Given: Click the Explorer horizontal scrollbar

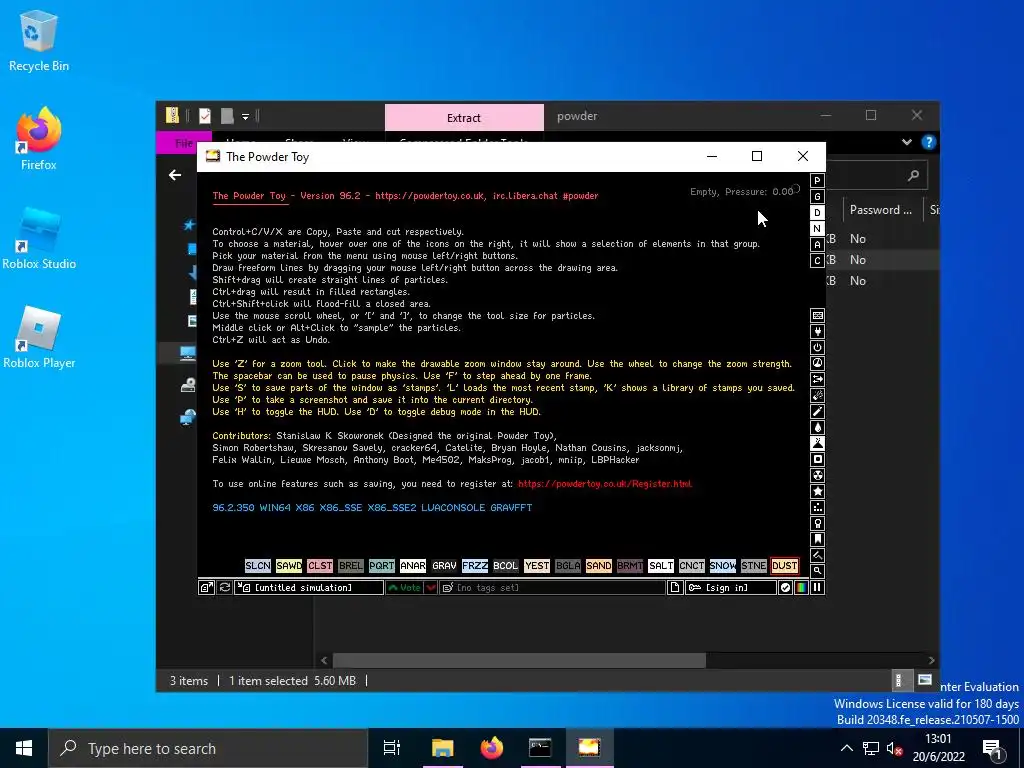Looking at the screenshot, I should 519,660.
